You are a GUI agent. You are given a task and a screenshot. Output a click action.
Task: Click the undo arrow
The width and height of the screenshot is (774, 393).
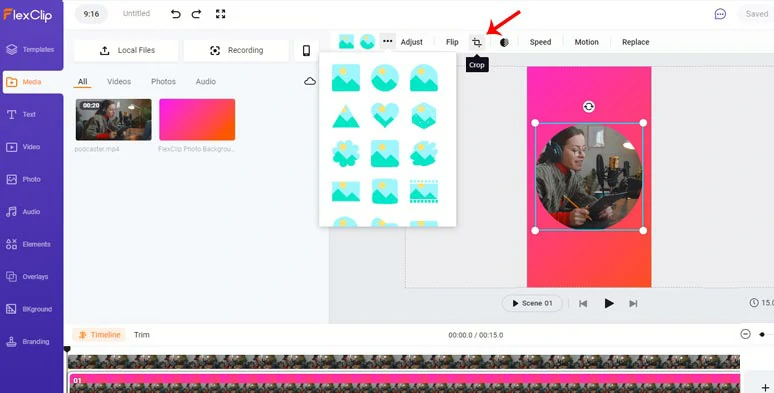[x=175, y=14]
